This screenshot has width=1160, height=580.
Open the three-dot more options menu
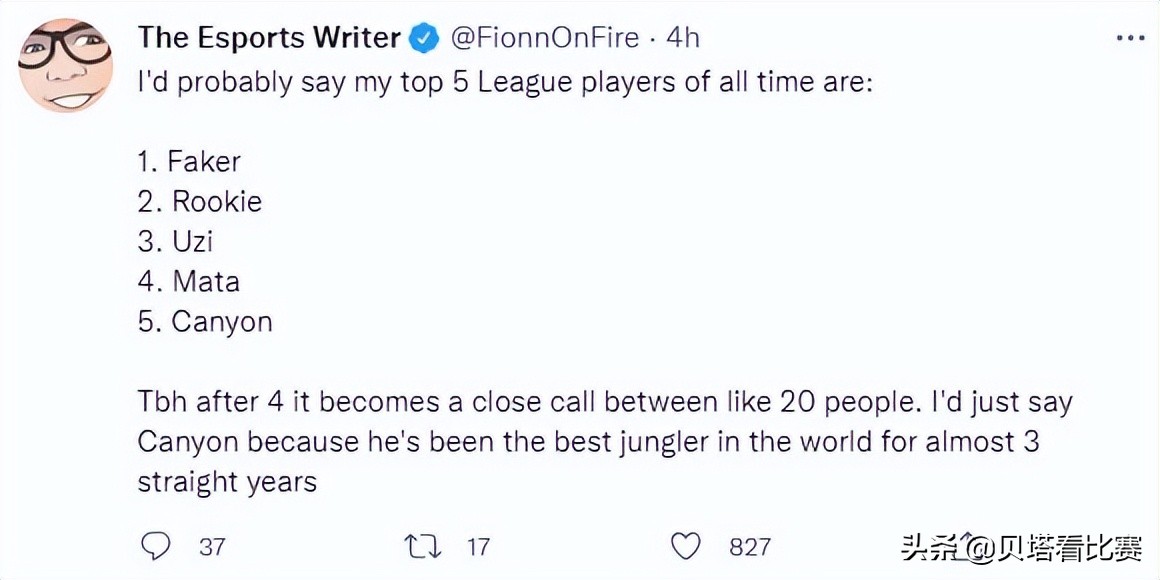[x=1130, y=38]
